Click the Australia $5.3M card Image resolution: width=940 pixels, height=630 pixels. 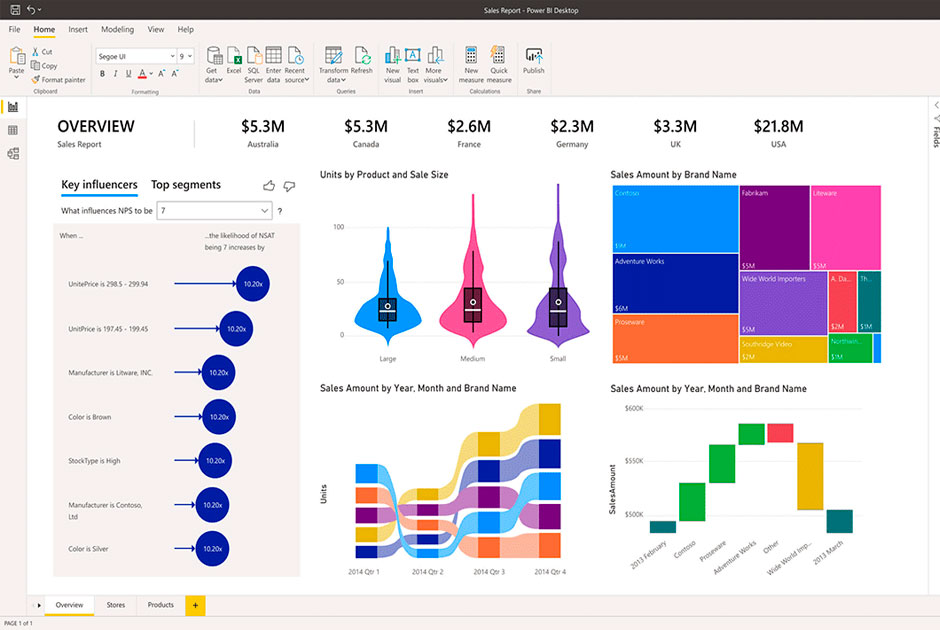click(263, 133)
